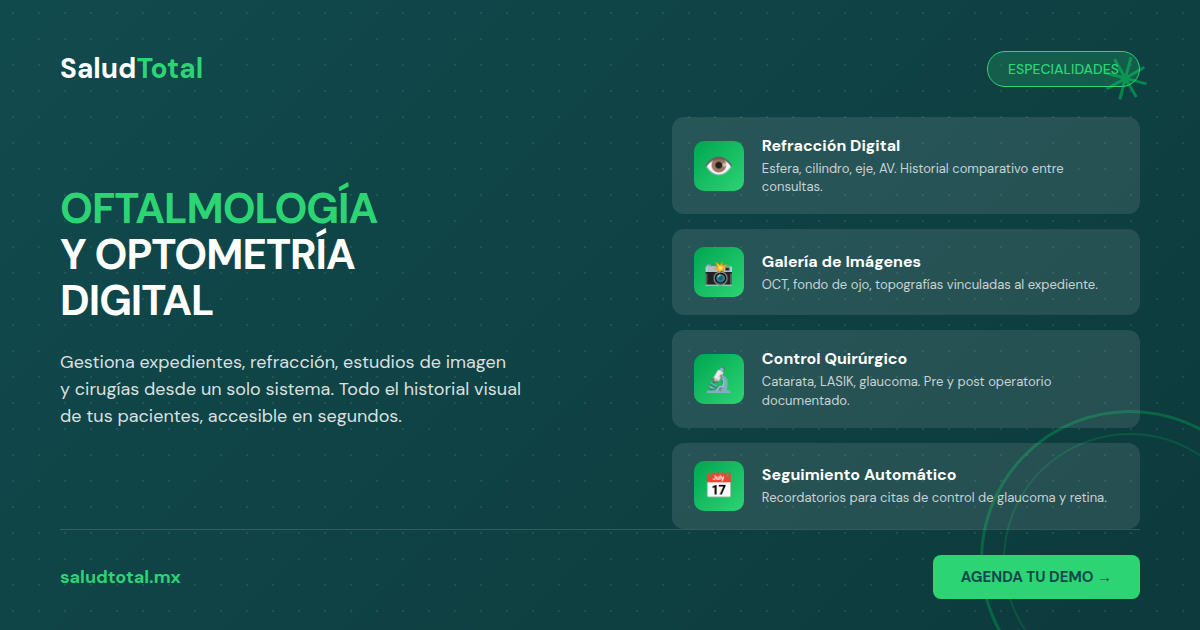The image size is (1200, 630).
Task: Open the ESPECIALIDADES pill button
Action: [x=1063, y=69]
